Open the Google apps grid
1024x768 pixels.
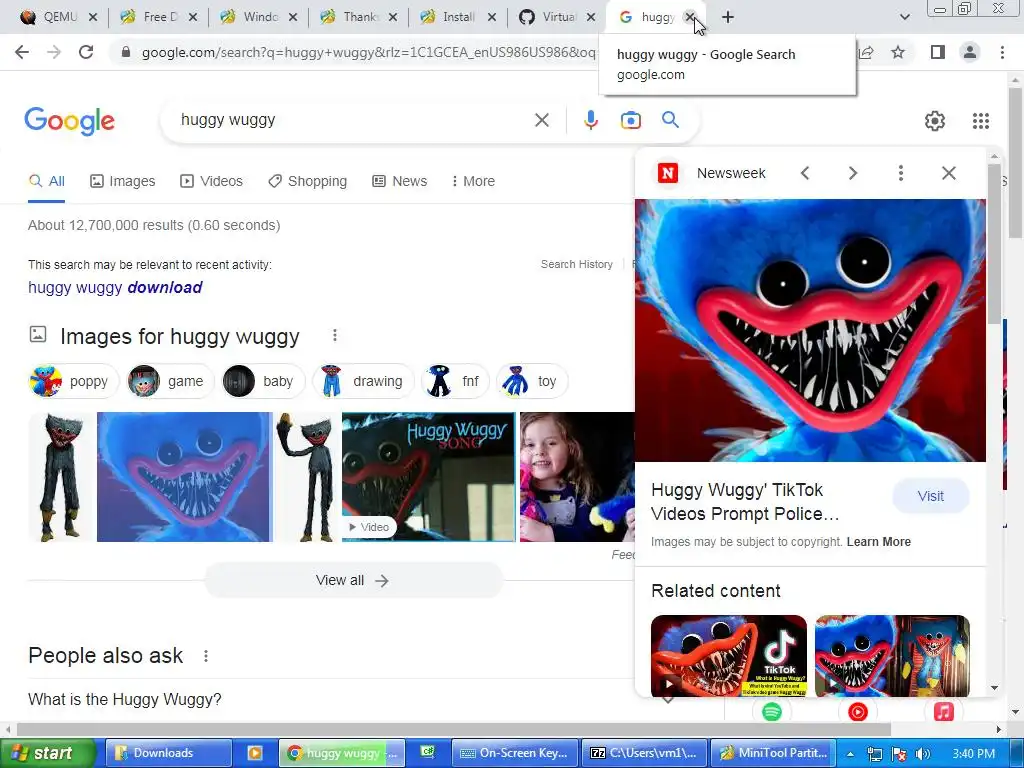[x=980, y=121]
